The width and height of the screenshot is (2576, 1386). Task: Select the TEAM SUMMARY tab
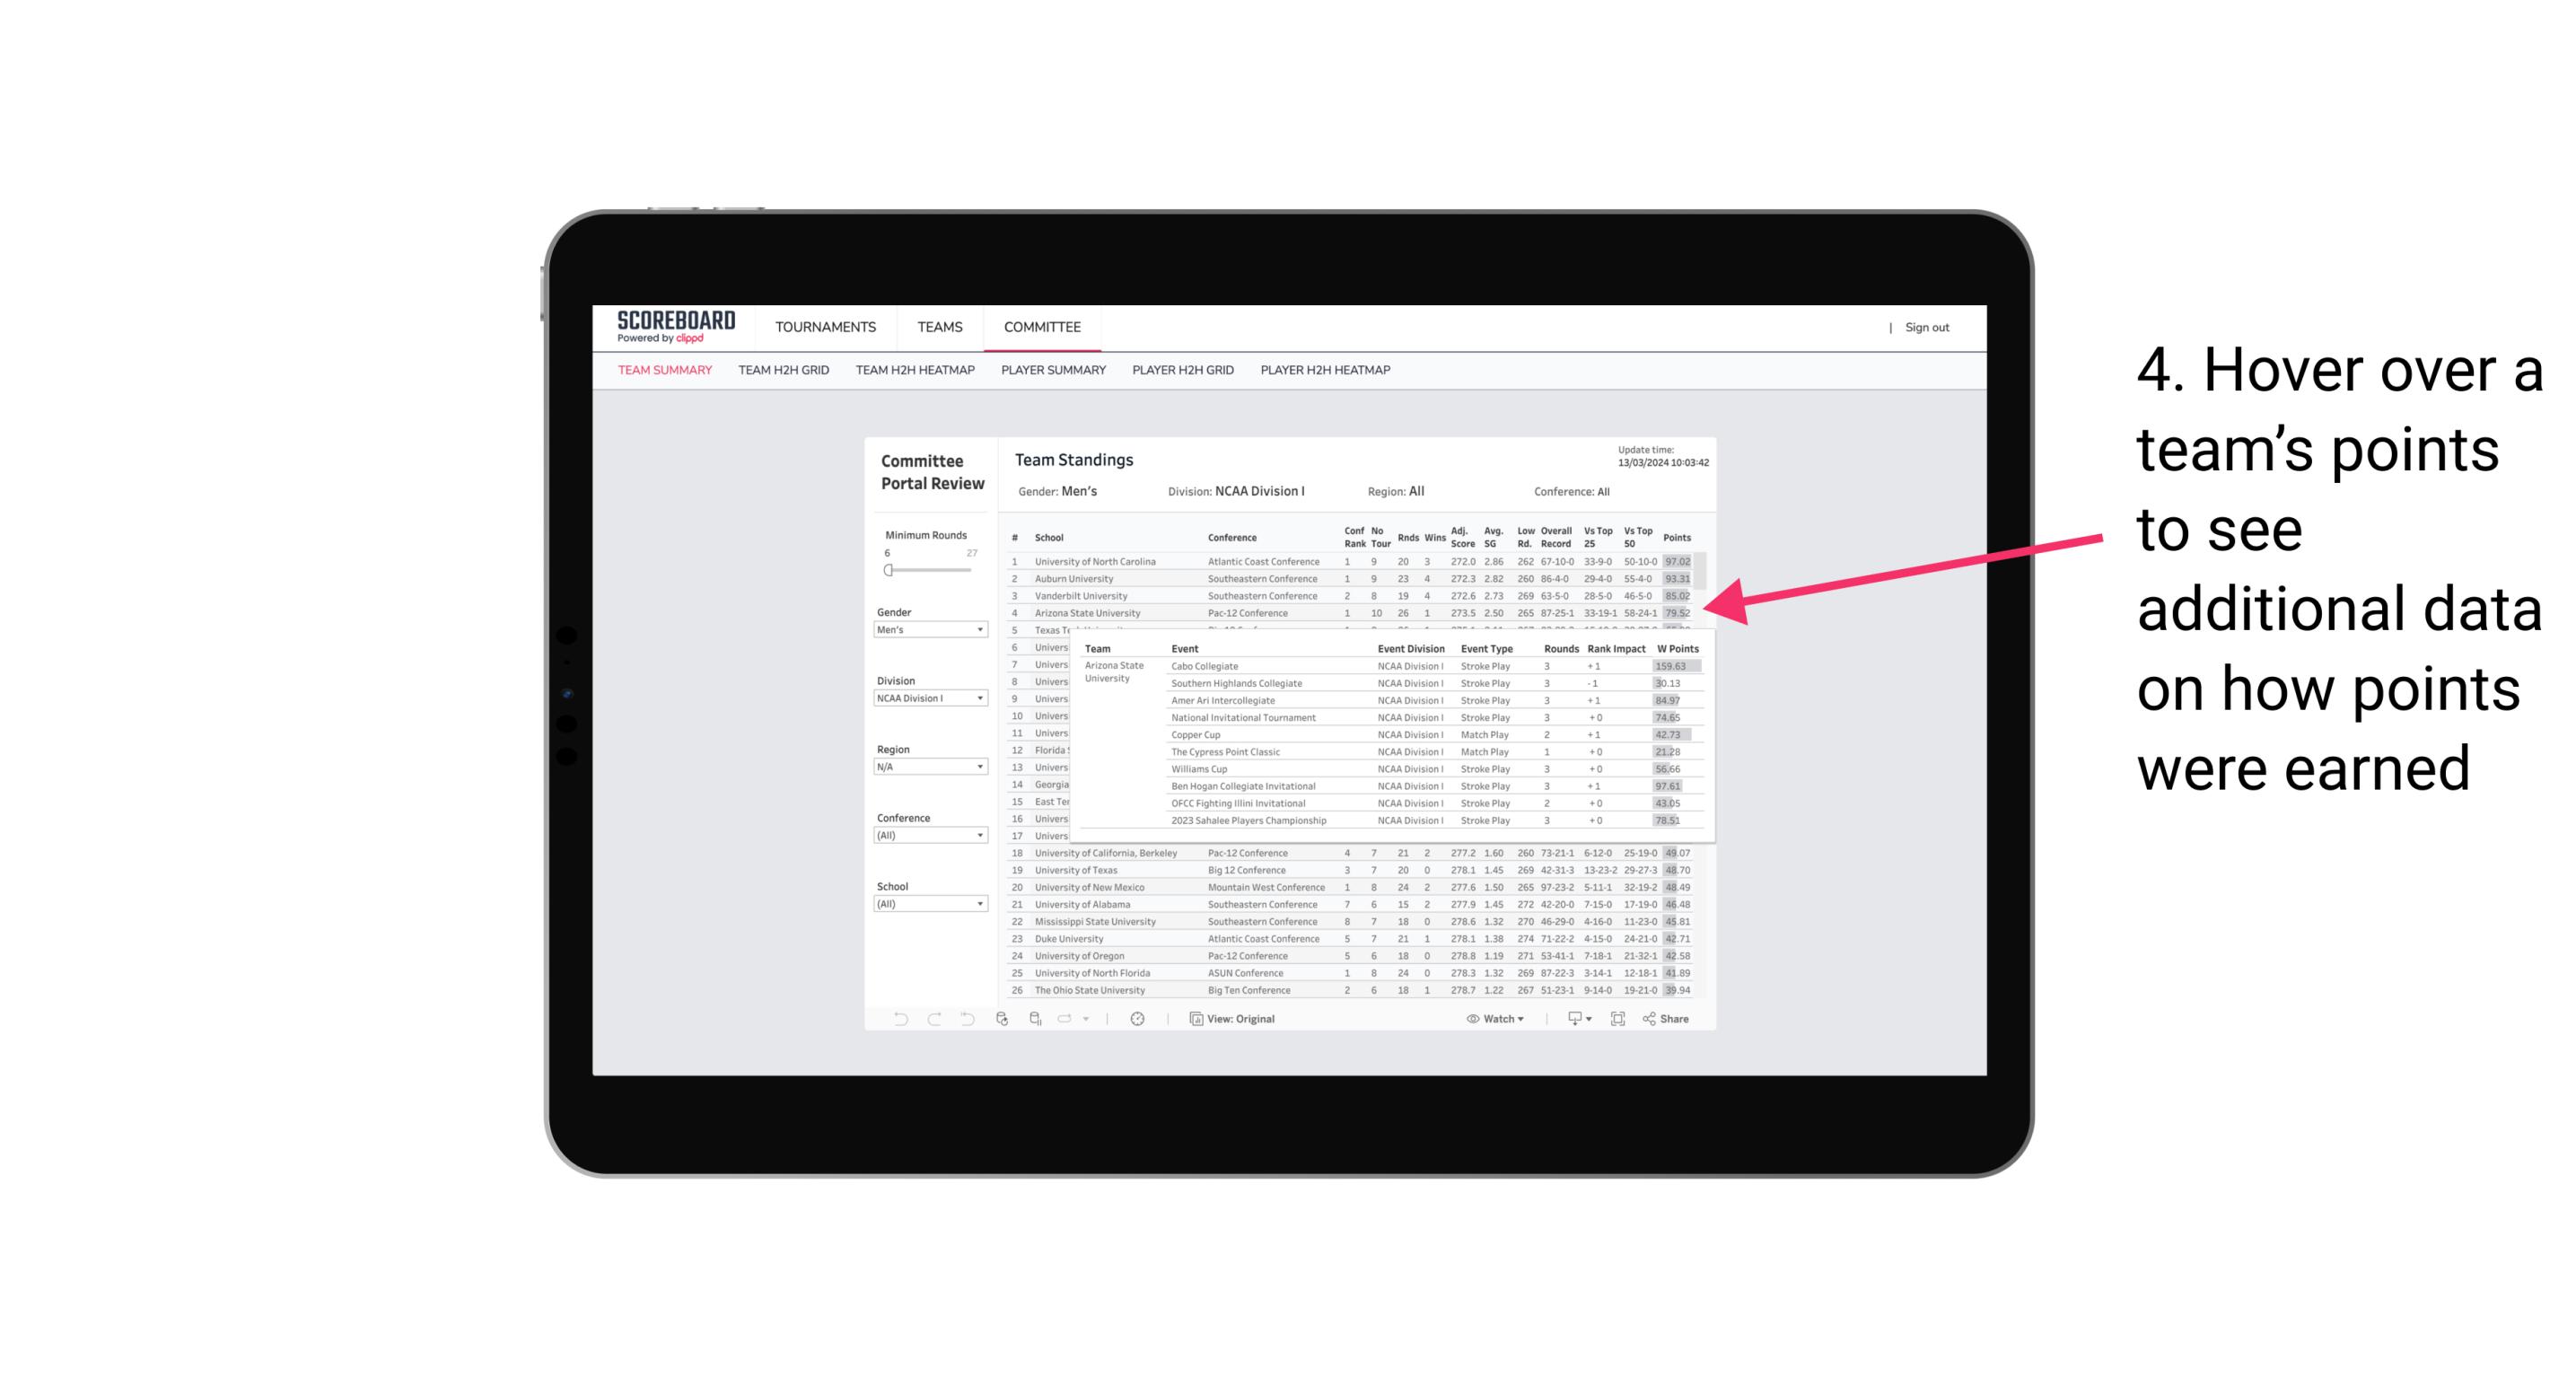[x=663, y=371]
